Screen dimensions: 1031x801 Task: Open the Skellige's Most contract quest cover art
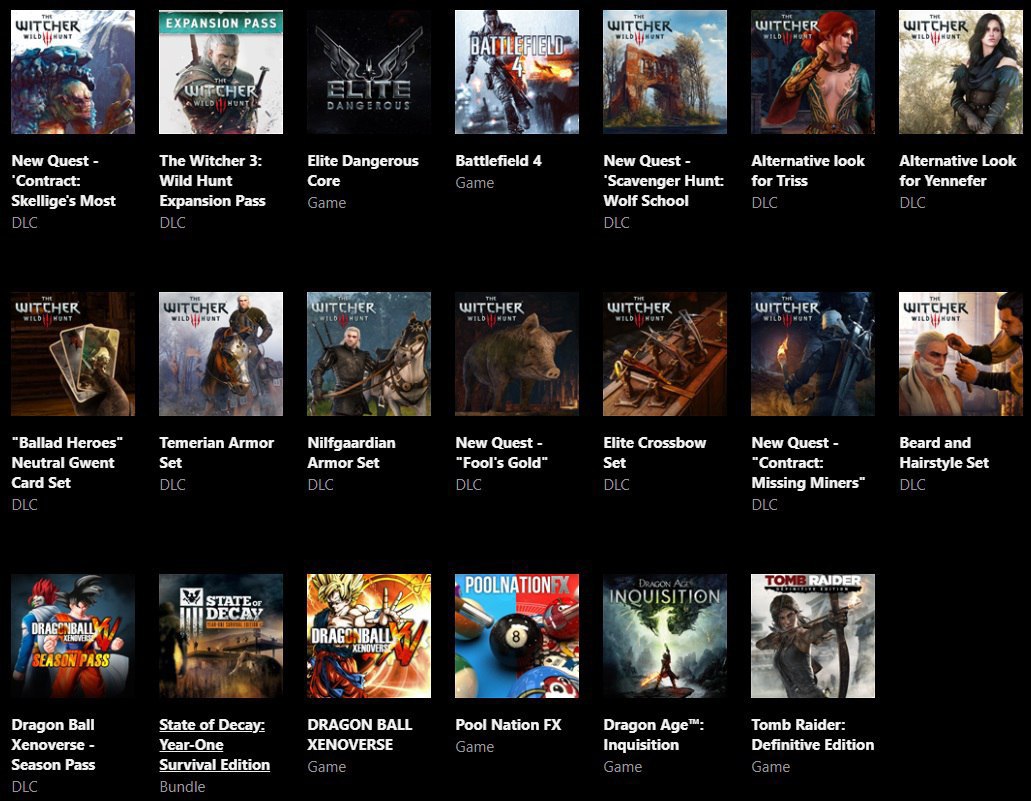73,72
